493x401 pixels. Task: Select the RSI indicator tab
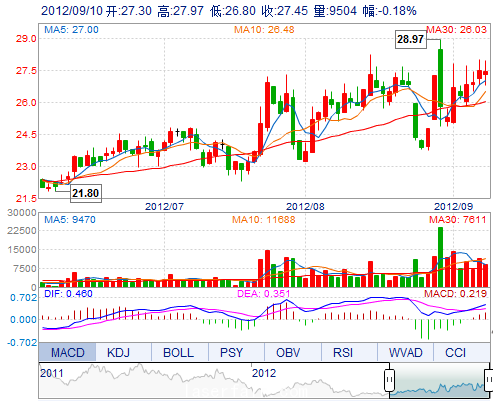pyautogui.click(x=343, y=352)
